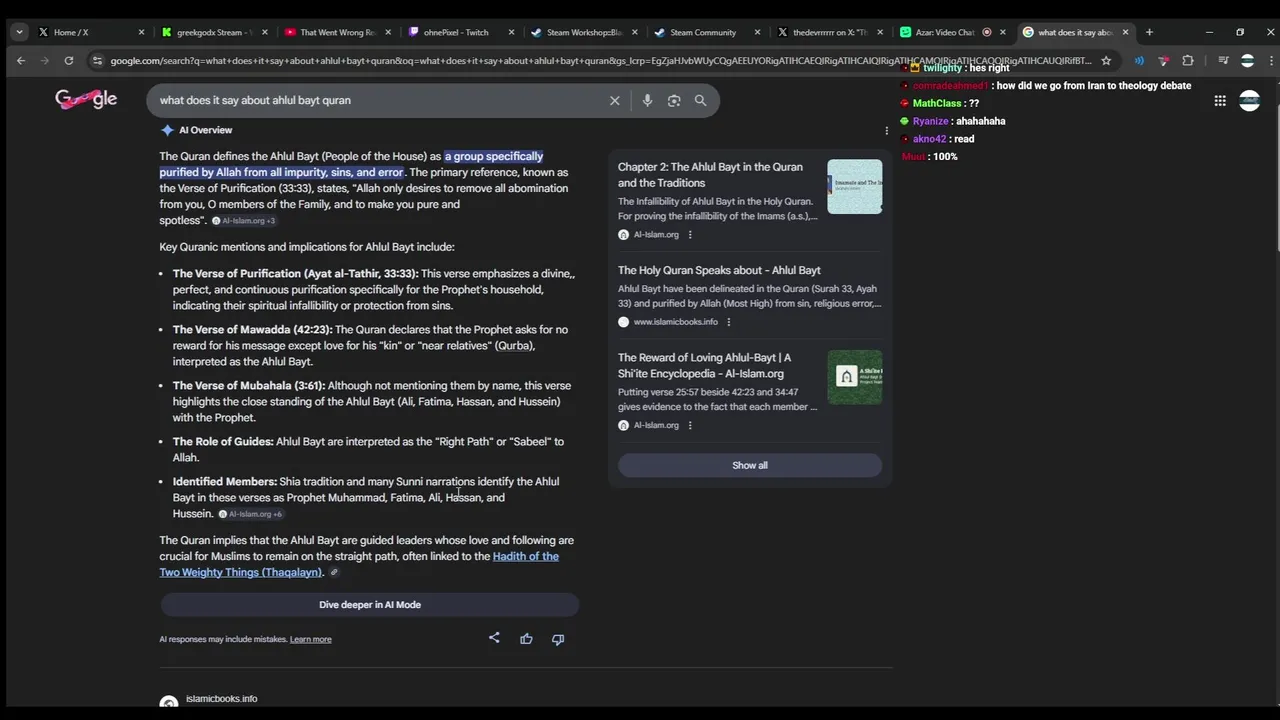Click the link icon after Thaqalayn

[x=334, y=572]
